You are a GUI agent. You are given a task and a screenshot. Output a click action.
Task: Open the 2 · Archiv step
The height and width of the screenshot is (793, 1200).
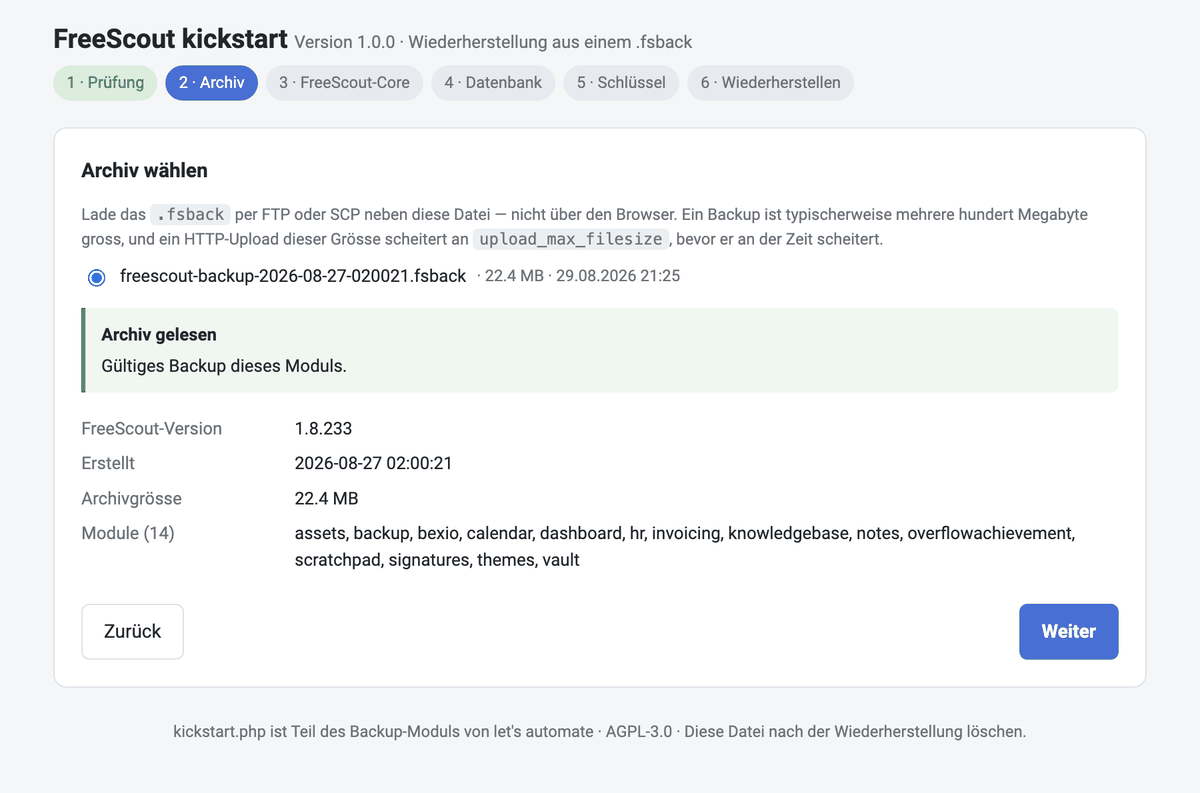(212, 83)
